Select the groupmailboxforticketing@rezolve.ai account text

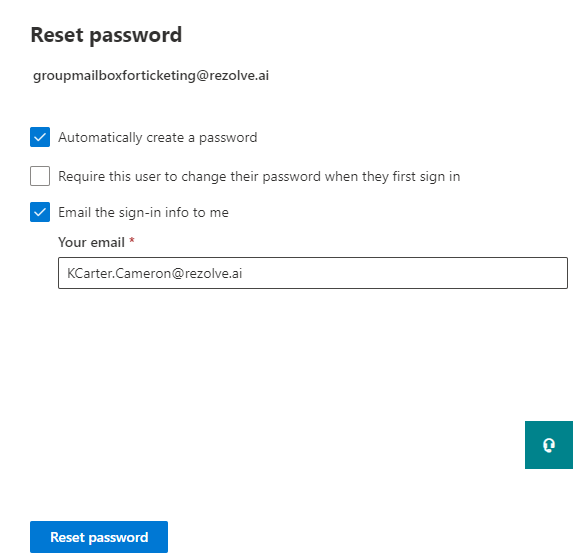click(151, 75)
